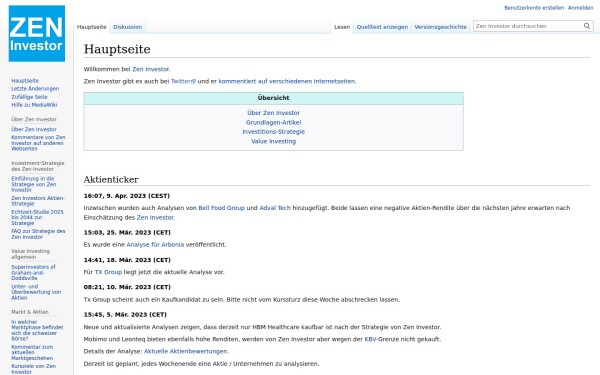Viewport: 600px width, 375px height.
Task: Open the Bell Food Group analysis link
Action: click(x=221, y=208)
